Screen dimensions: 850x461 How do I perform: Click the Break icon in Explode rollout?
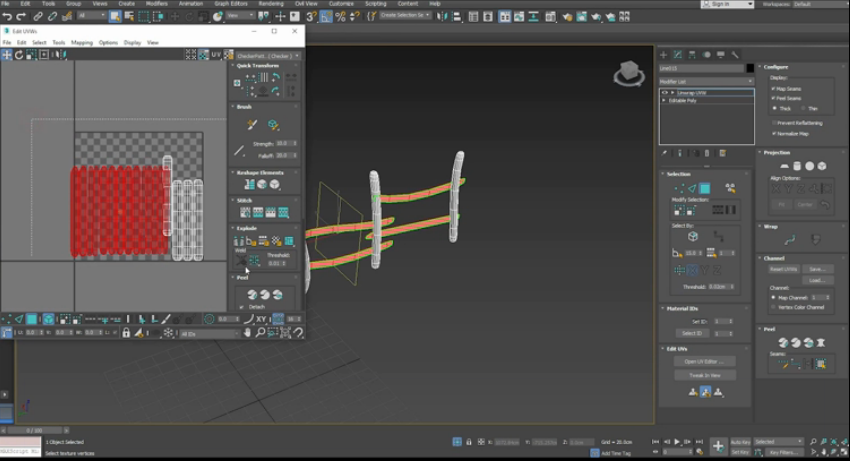pos(239,241)
